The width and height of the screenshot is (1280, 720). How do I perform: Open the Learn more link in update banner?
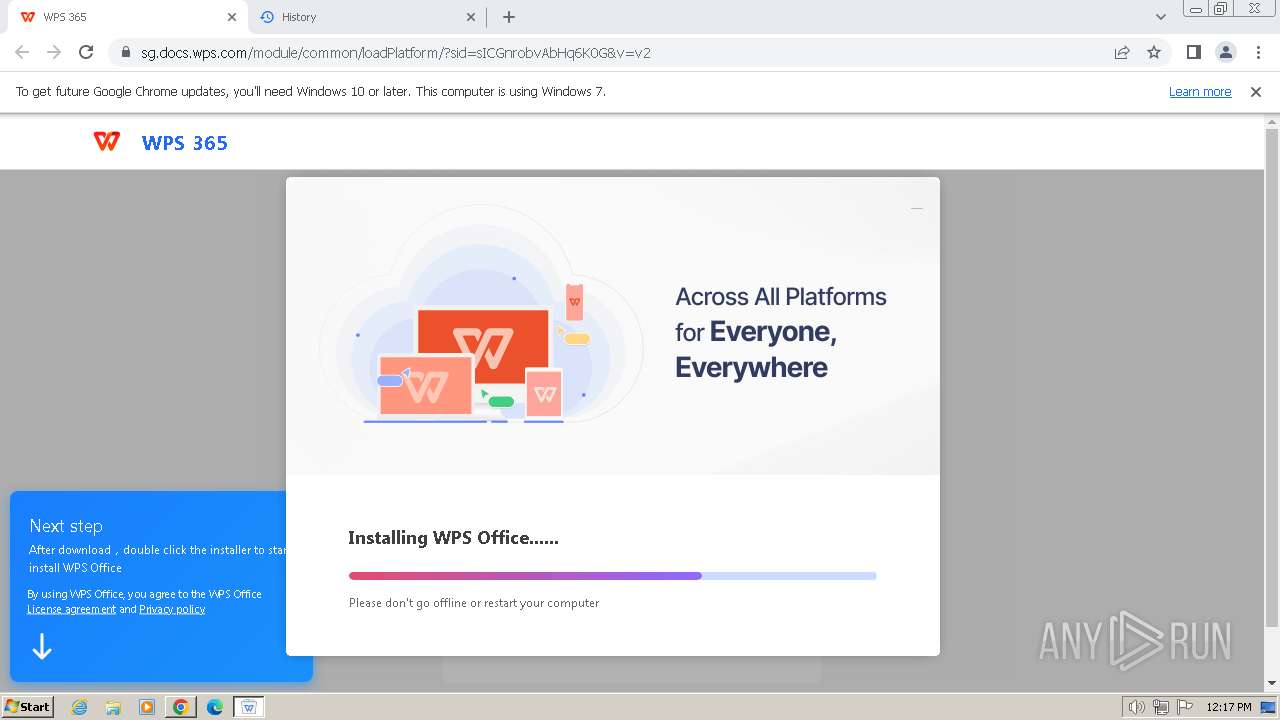coord(1200,92)
